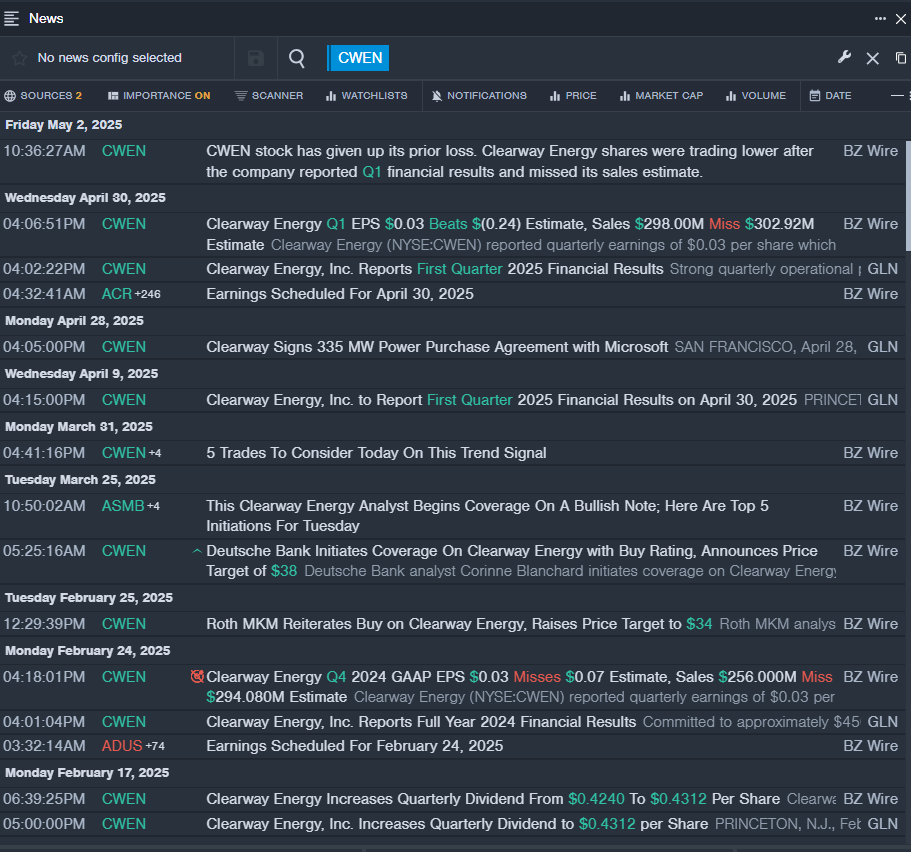
Task: Click the 10:36:27AM timestamp
Action: tap(44, 151)
